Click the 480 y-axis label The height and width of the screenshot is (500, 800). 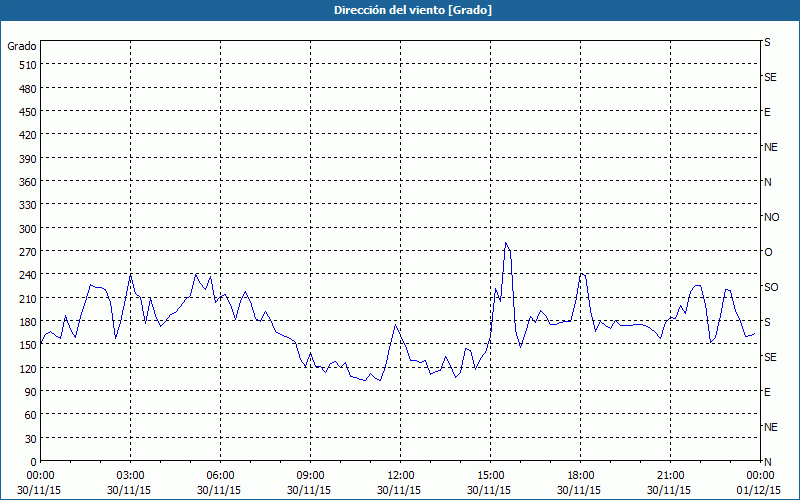[28, 89]
